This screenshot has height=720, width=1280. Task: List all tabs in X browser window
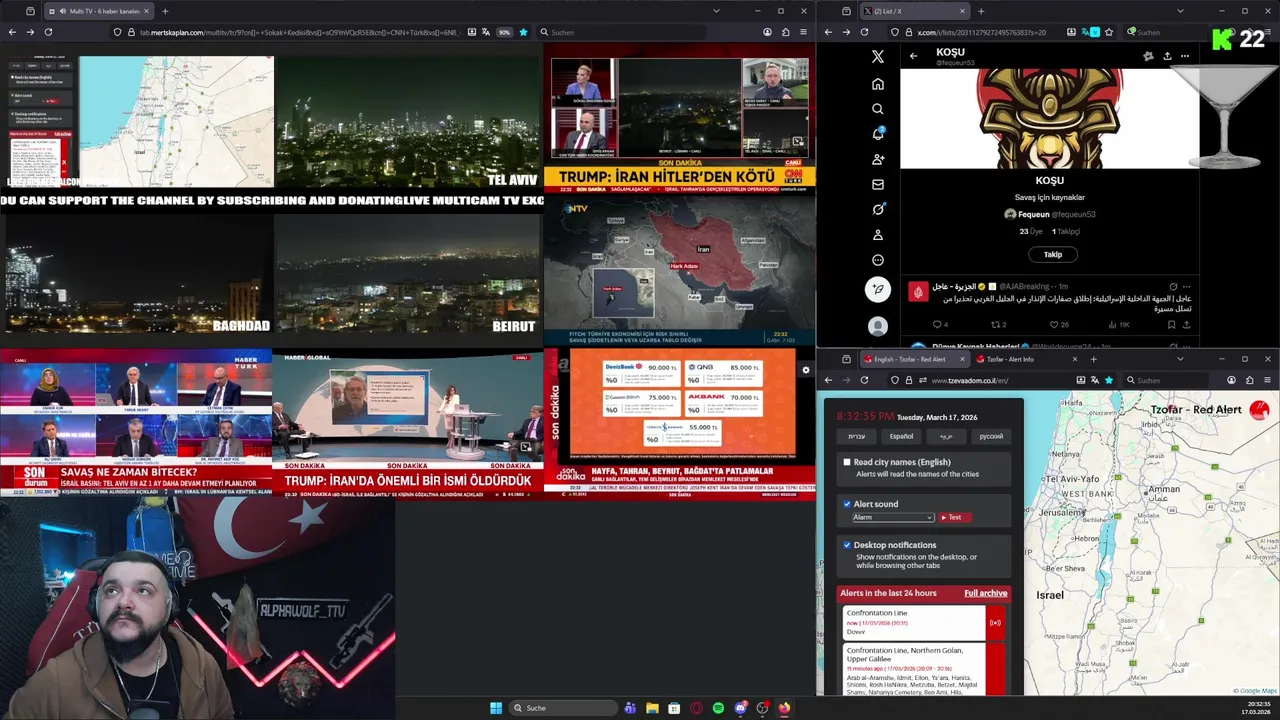pyautogui.click(x=1180, y=11)
